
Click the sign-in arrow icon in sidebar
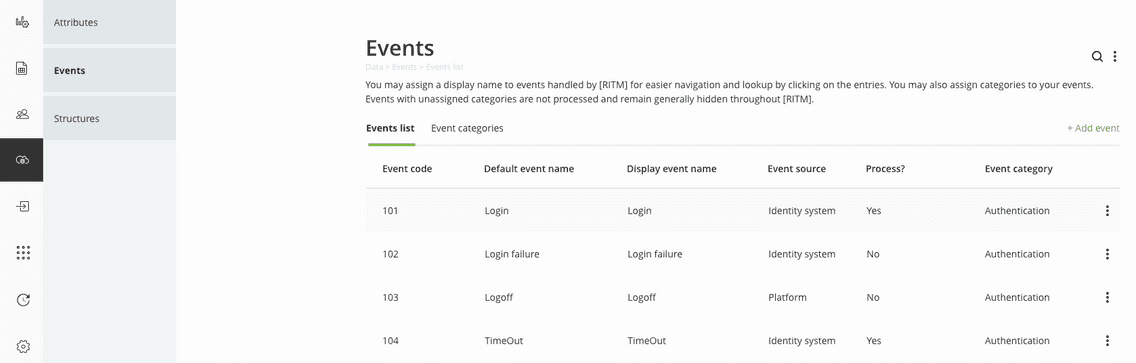click(22, 206)
